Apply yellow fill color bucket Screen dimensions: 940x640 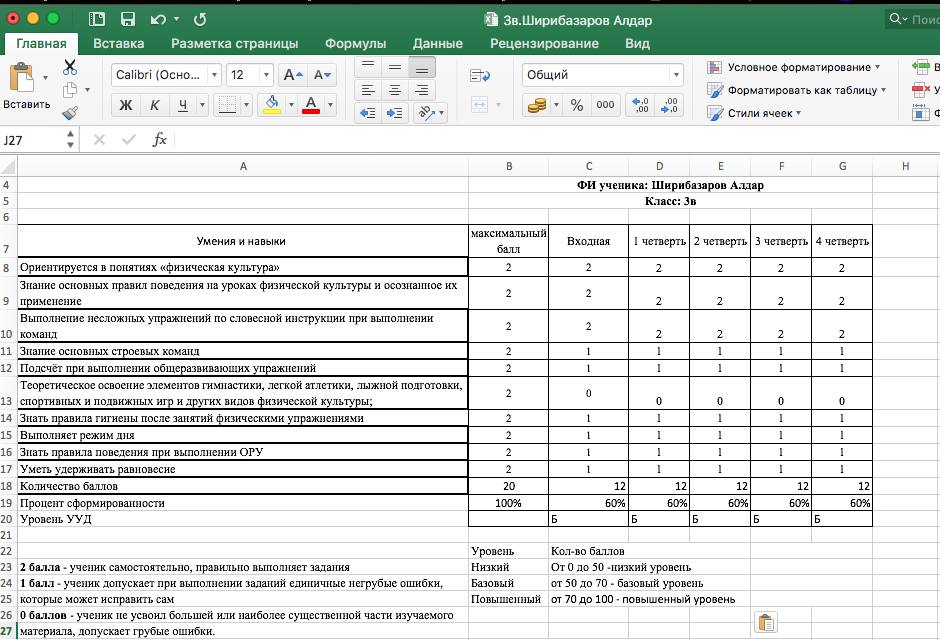[x=272, y=105]
